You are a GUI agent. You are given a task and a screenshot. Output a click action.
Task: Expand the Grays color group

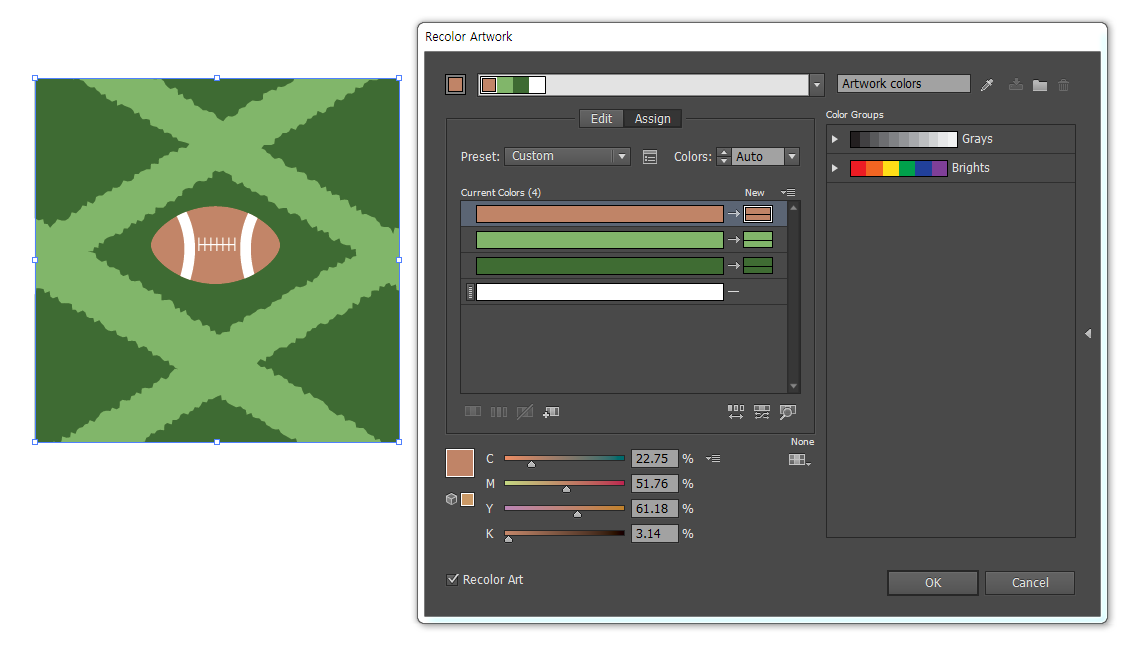[x=835, y=139]
